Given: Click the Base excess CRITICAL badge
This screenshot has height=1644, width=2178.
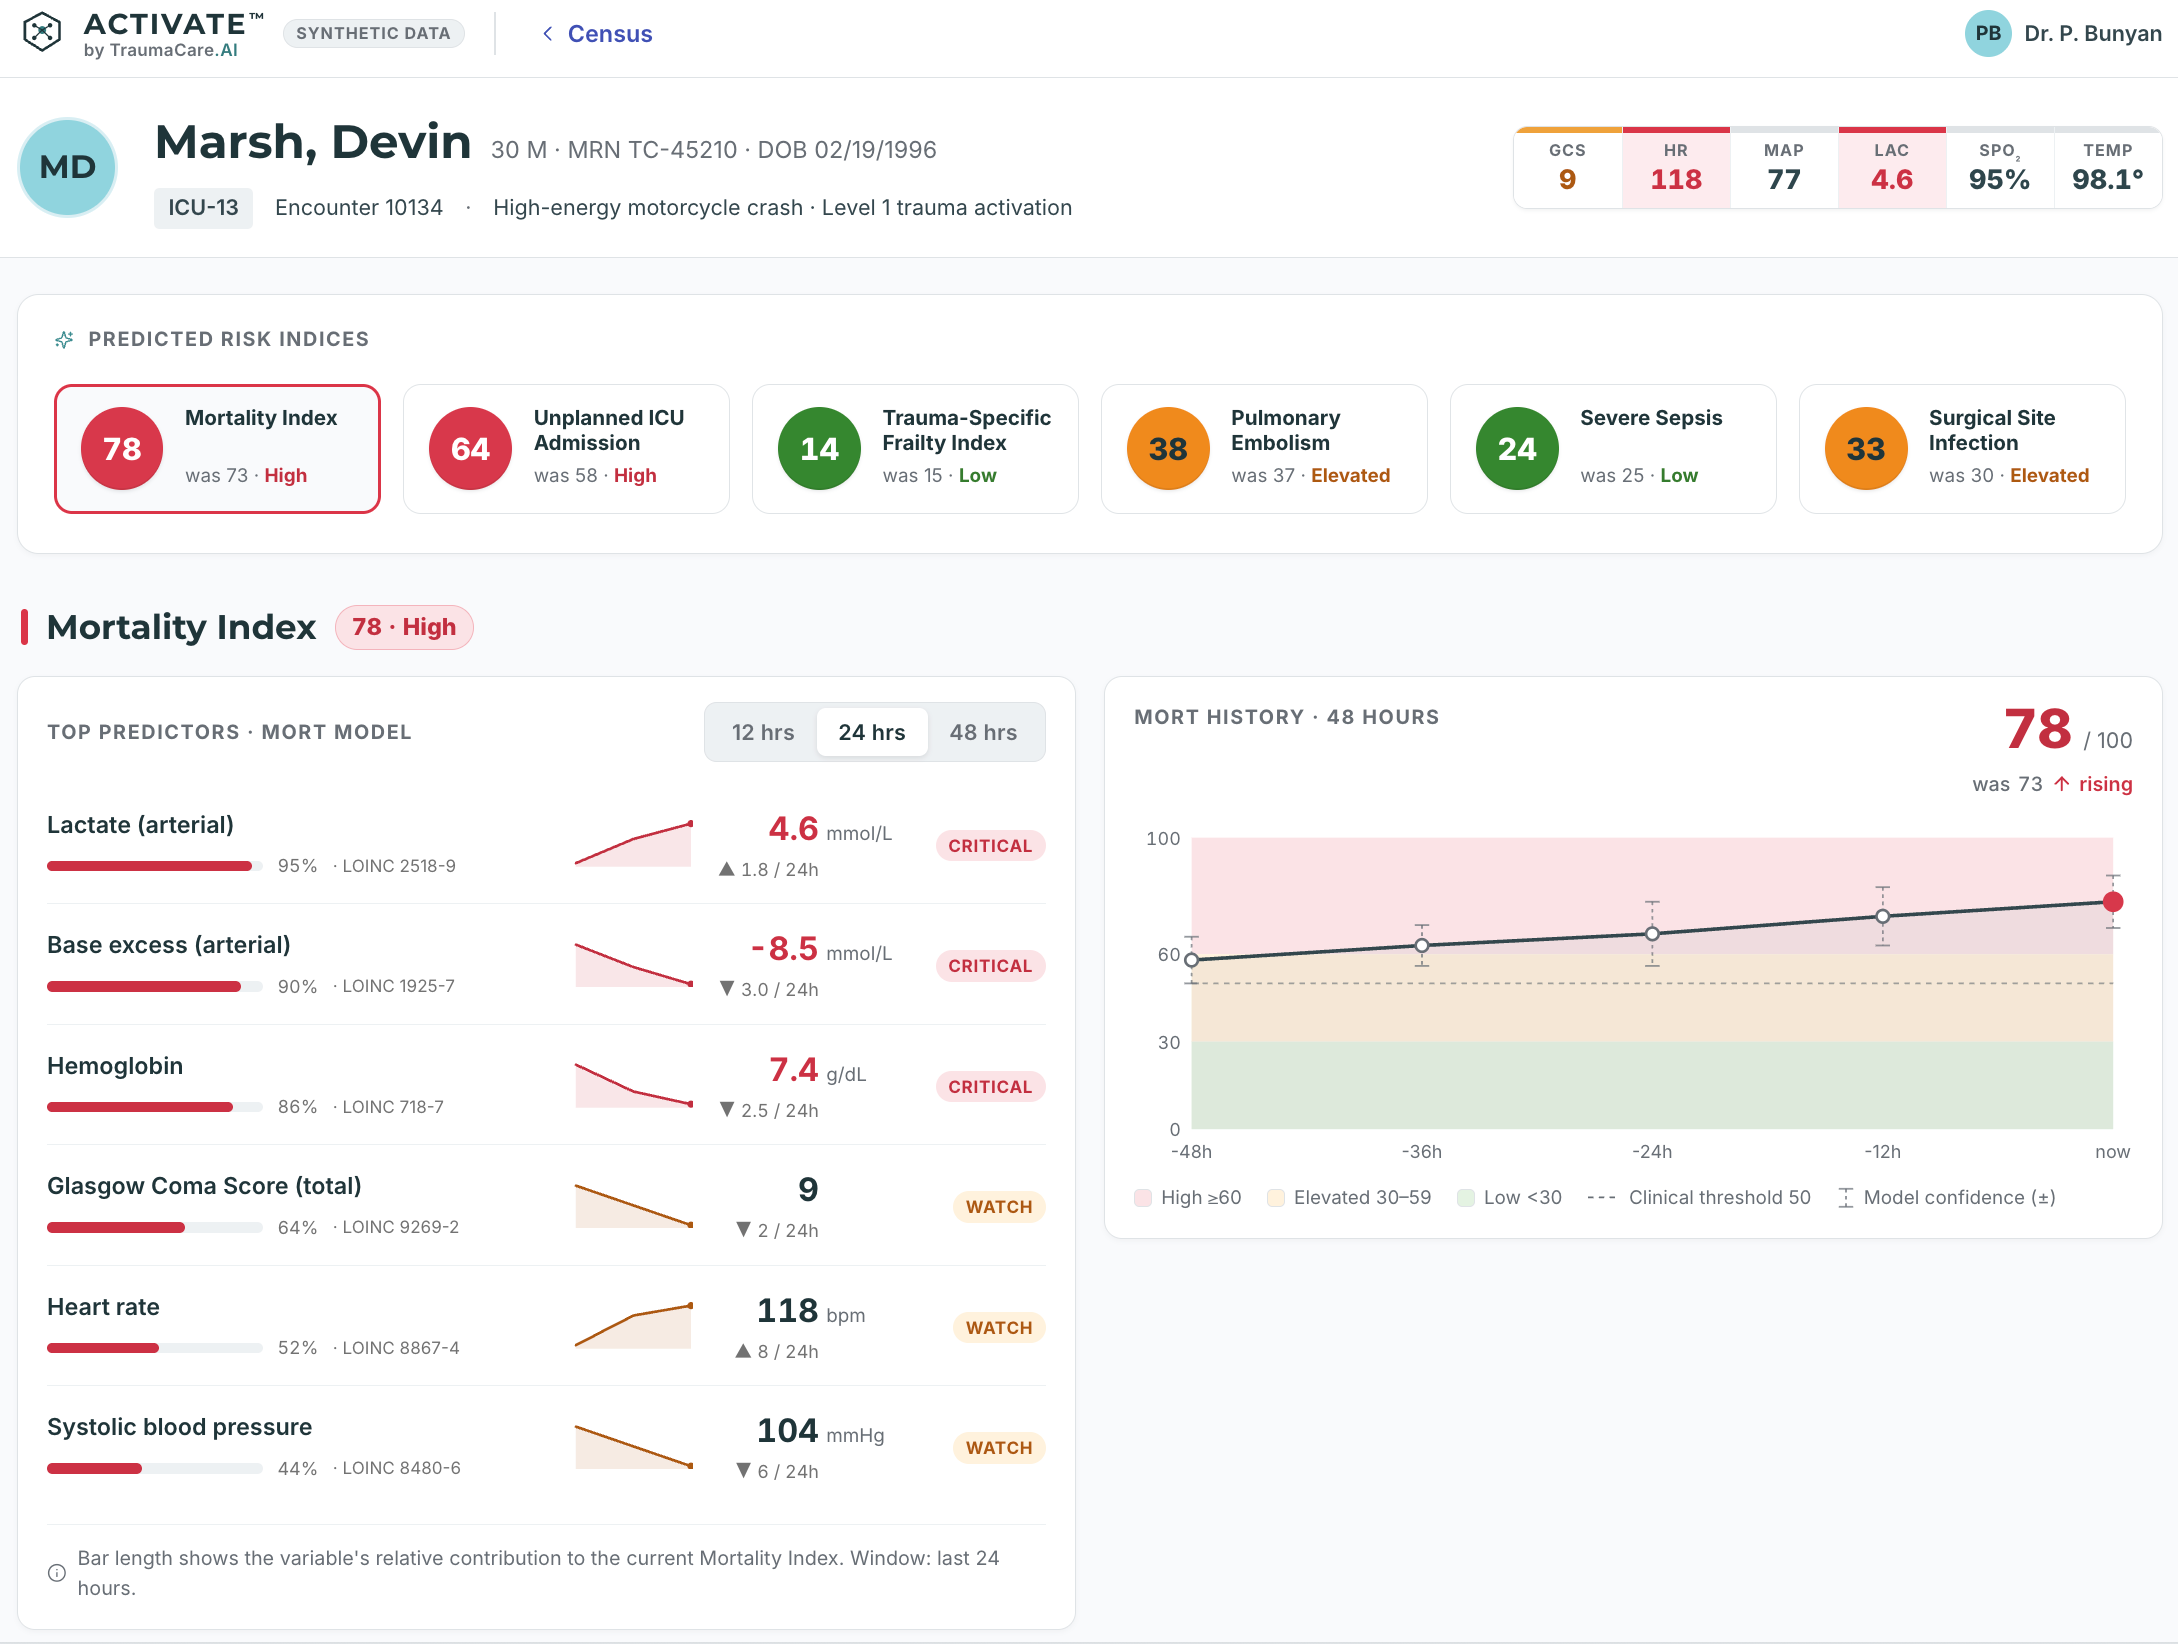Looking at the screenshot, I should pos(990,966).
